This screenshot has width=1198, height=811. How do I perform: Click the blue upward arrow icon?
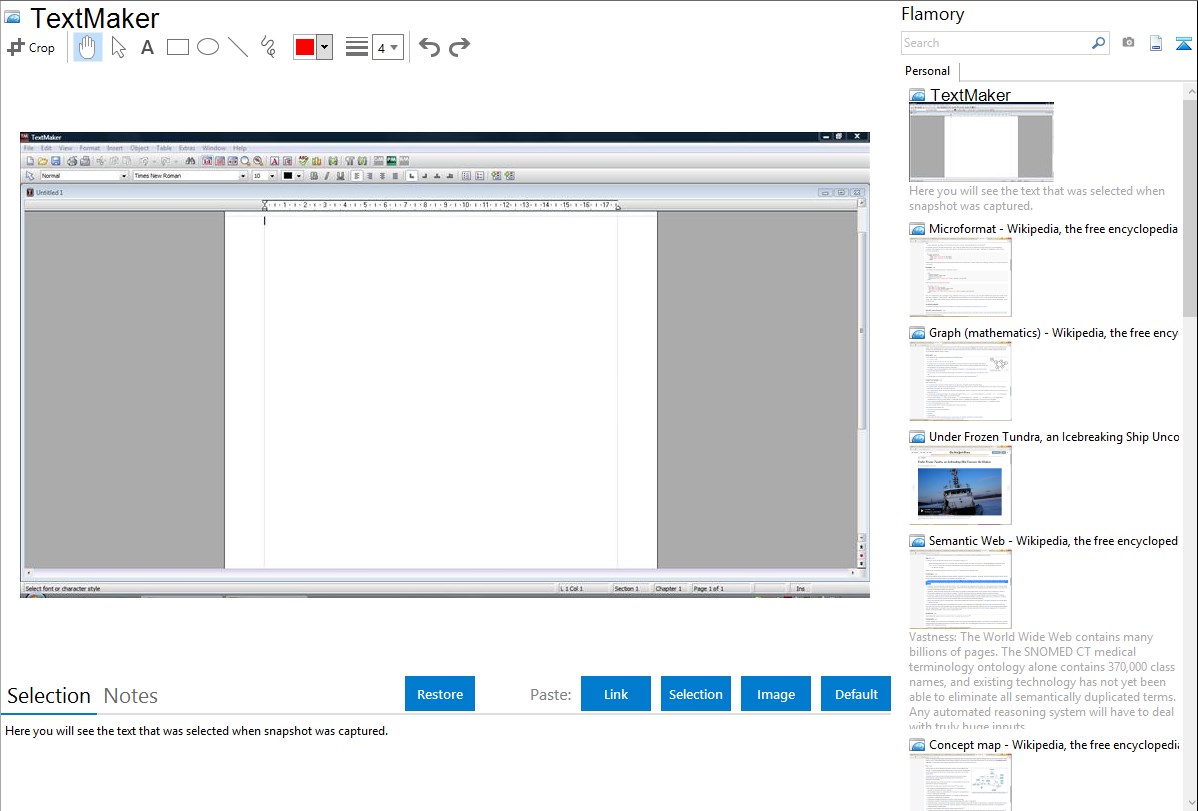point(1183,43)
